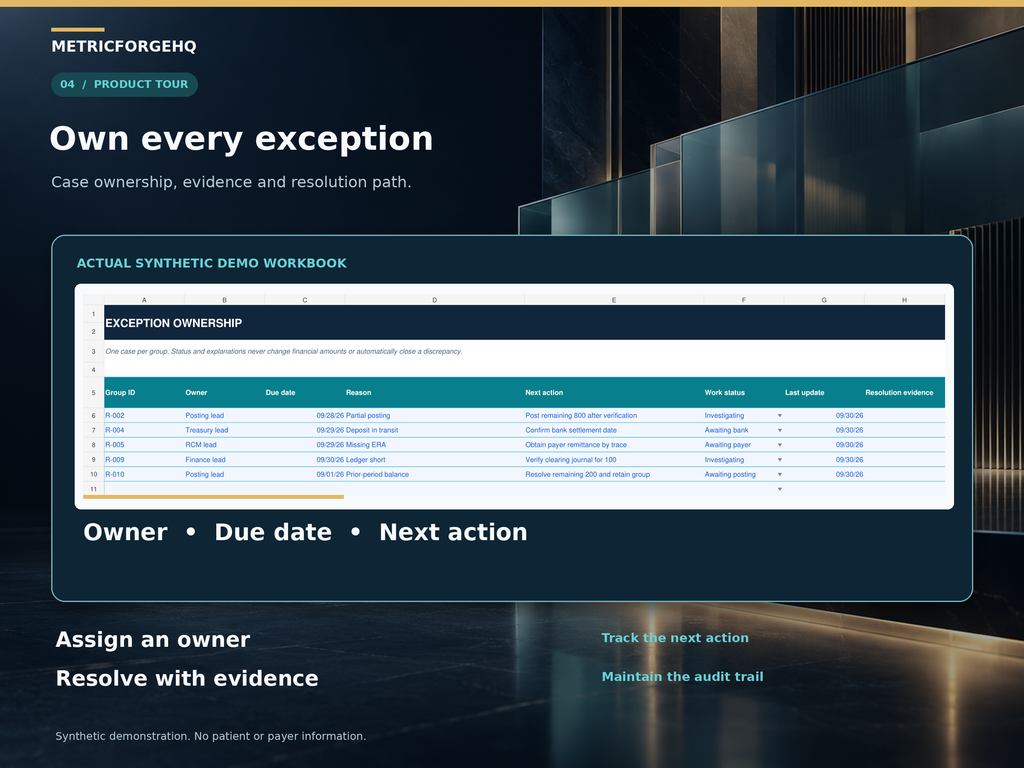Click Resolve remaining 200 and retain group cell

614,475
